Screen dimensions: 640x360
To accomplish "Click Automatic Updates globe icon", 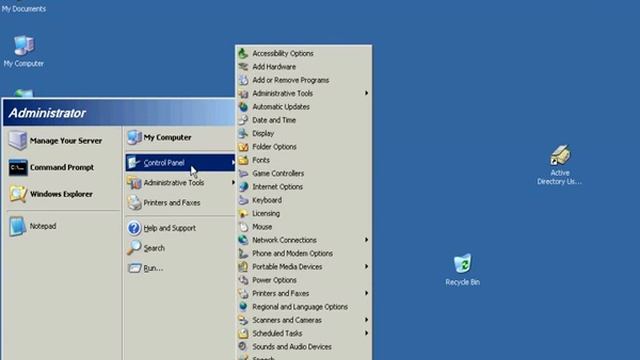I will click(x=243, y=107).
